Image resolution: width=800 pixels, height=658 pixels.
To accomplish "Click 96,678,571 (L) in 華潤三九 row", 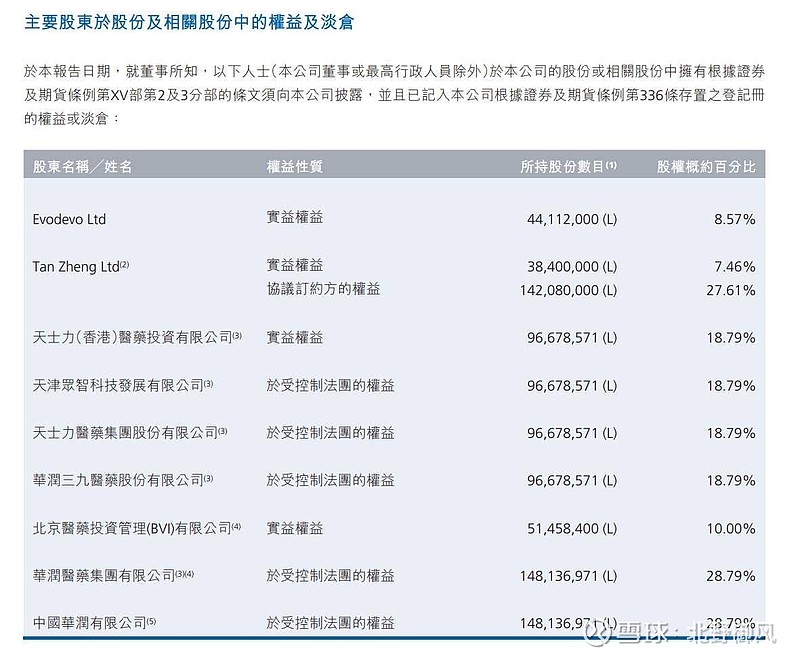I will coord(571,480).
